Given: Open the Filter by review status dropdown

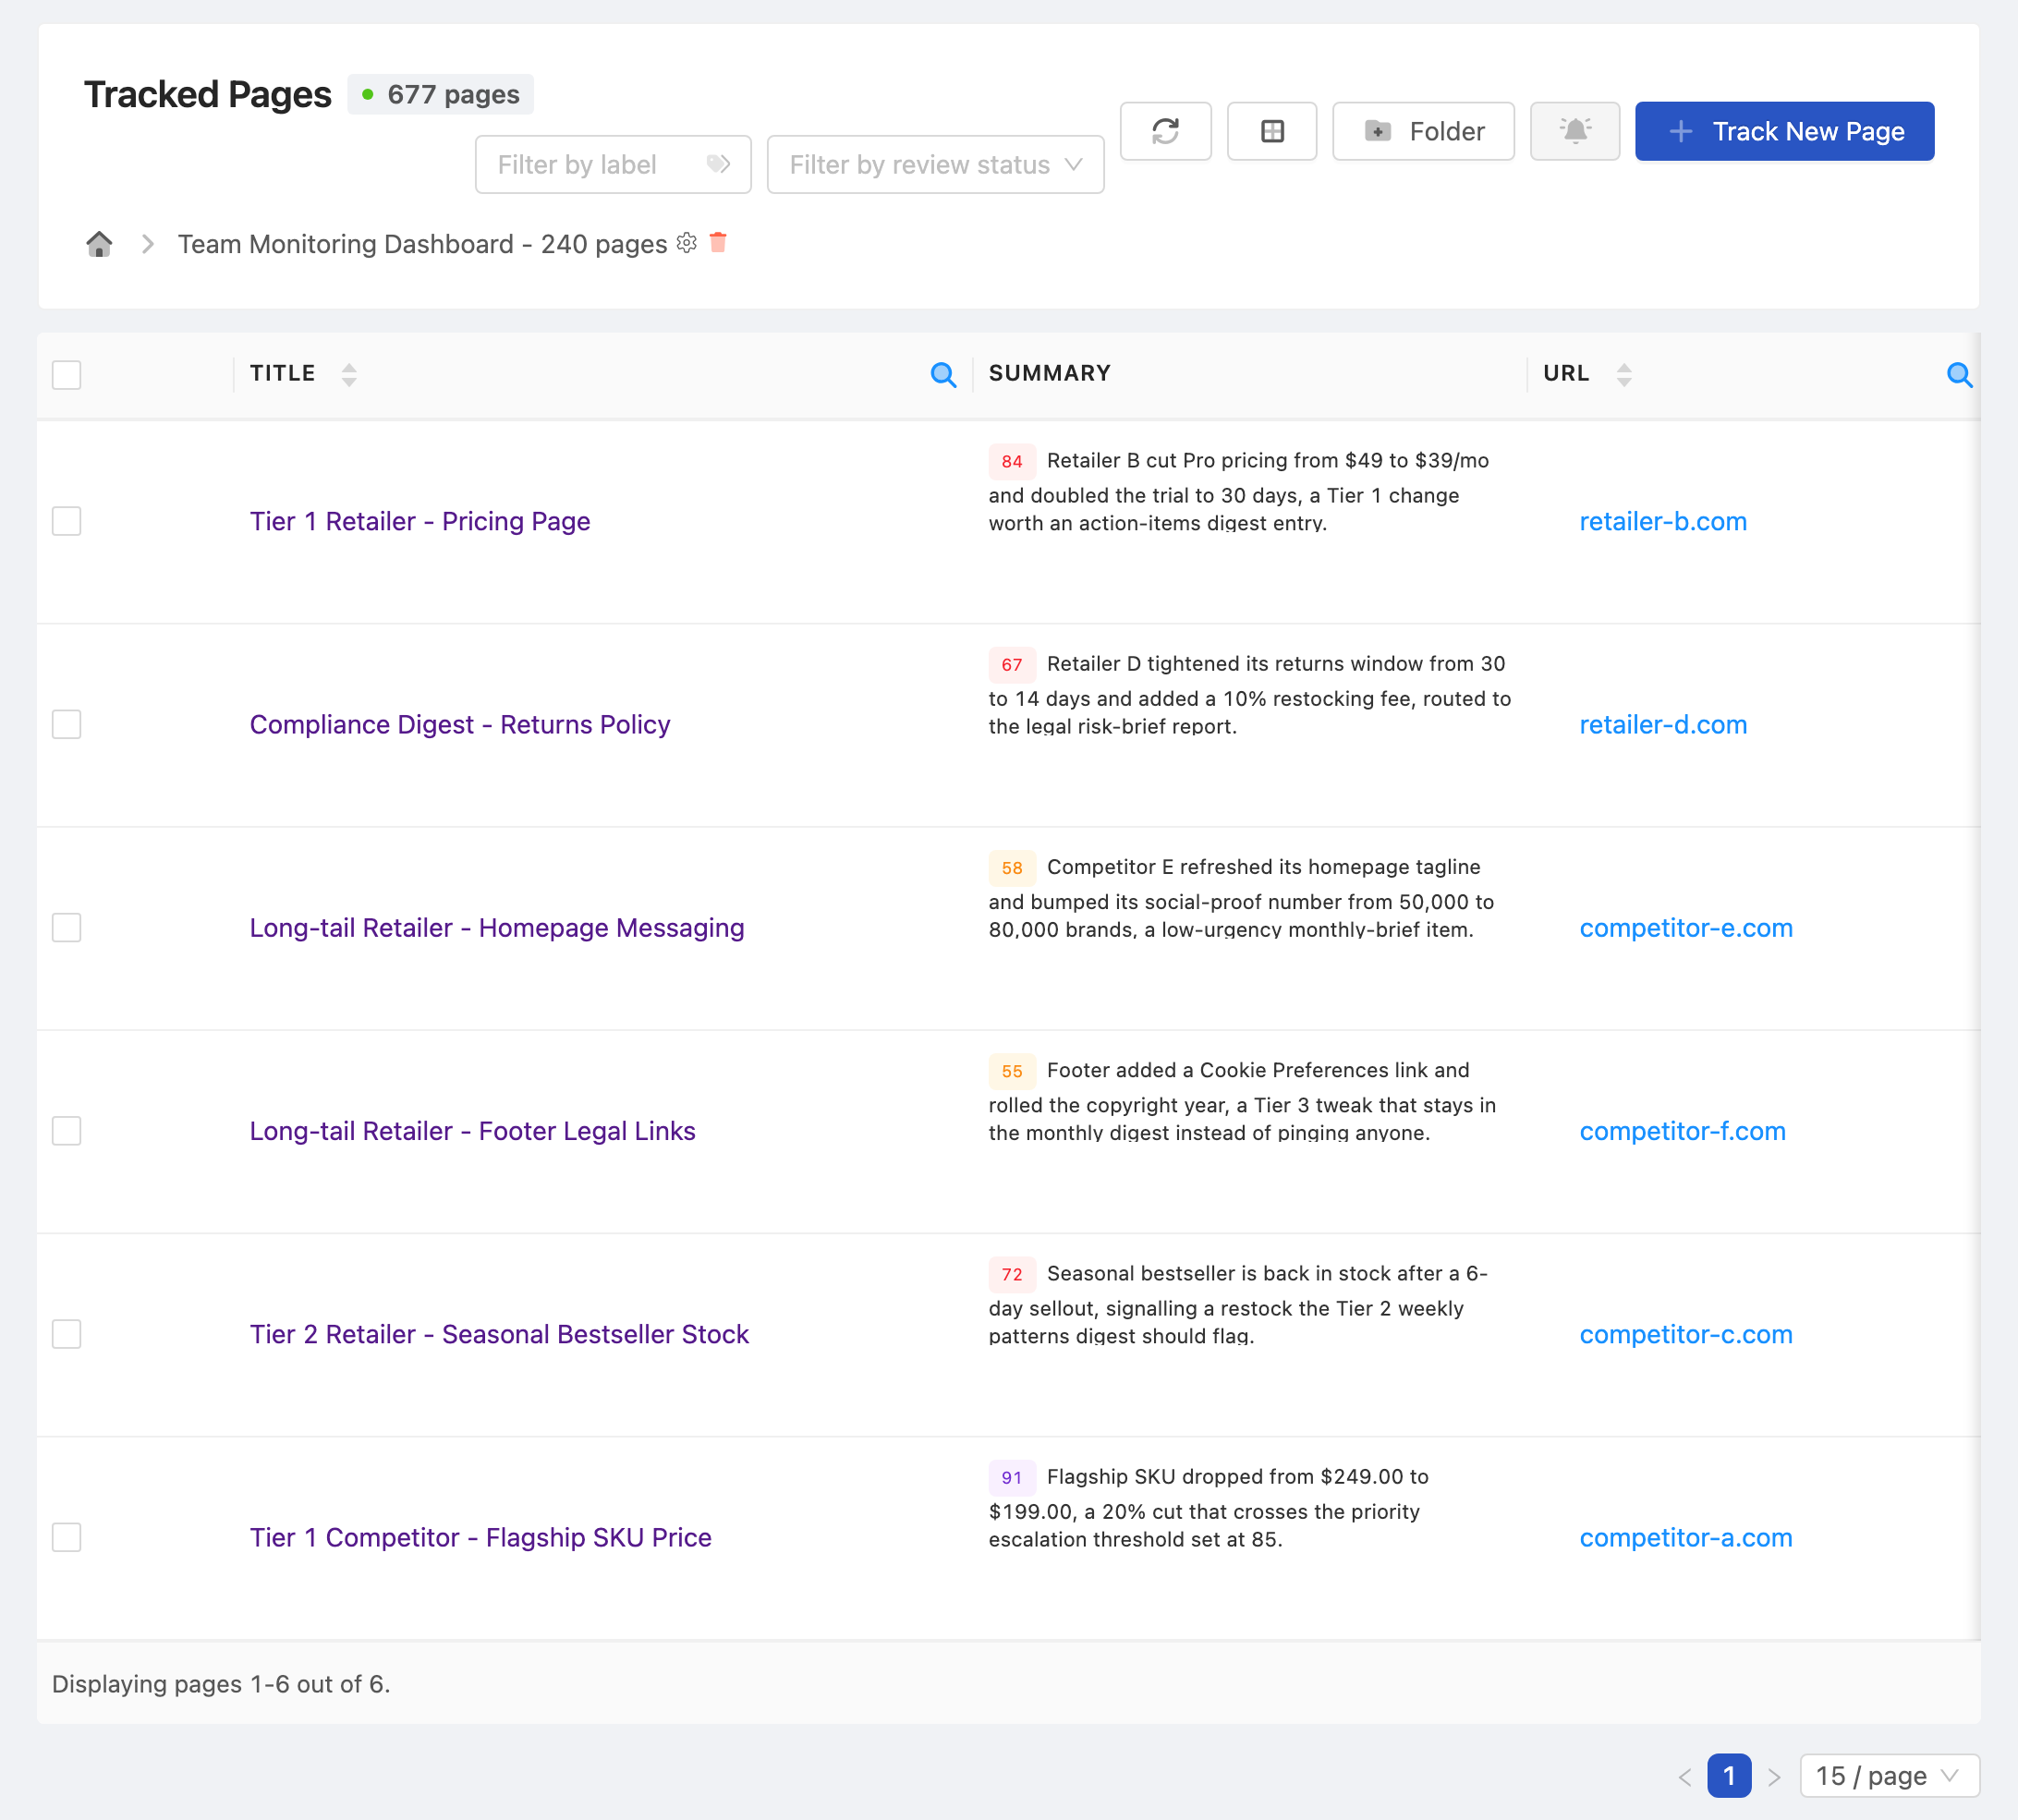Looking at the screenshot, I should click(935, 164).
